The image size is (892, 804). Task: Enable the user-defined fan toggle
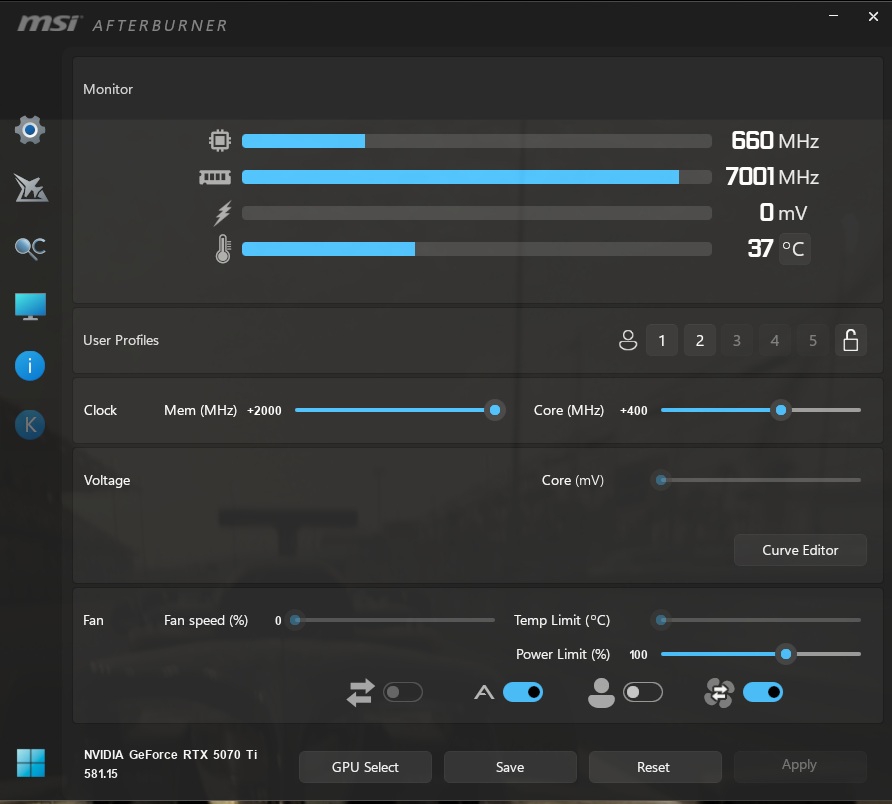[643, 692]
